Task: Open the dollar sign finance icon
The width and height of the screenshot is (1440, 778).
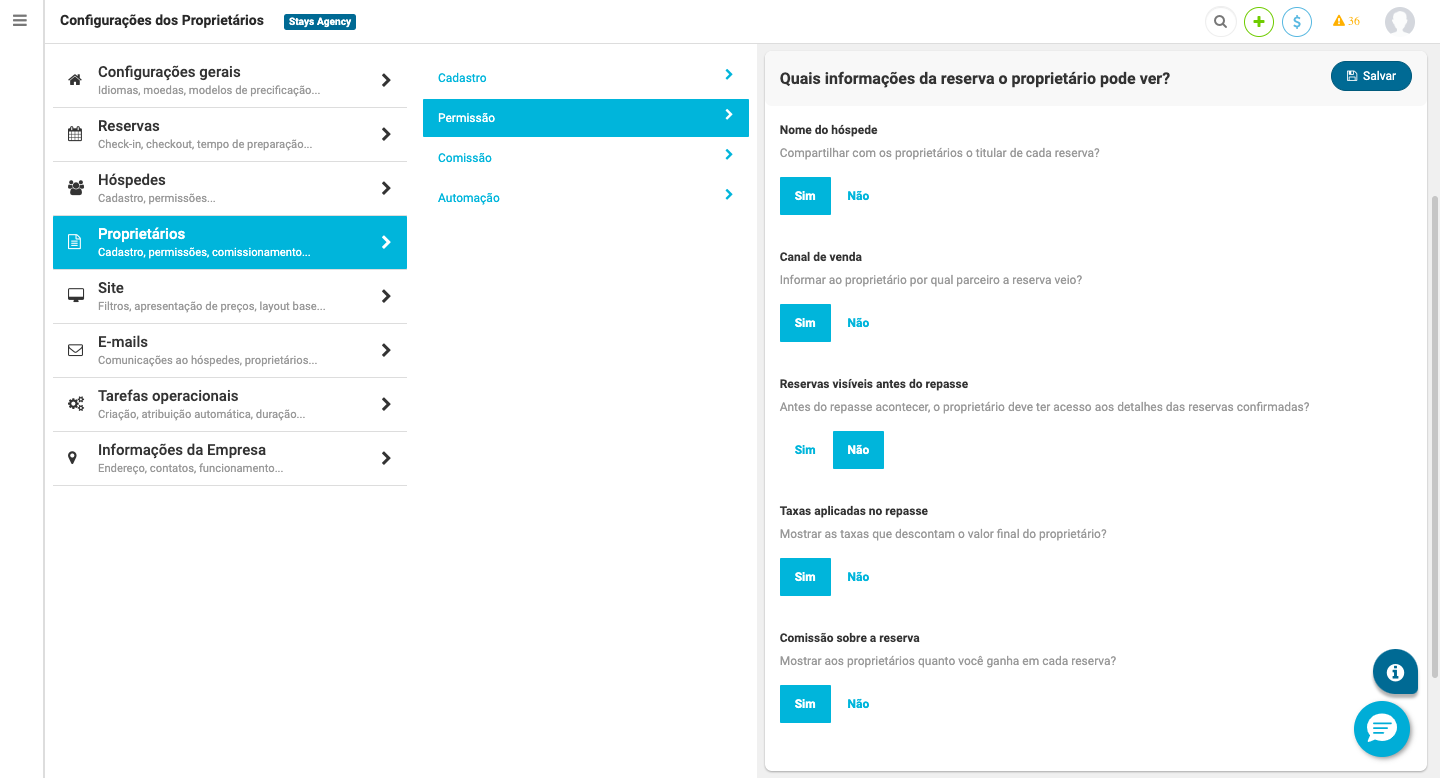Action: (x=1297, y=21)
